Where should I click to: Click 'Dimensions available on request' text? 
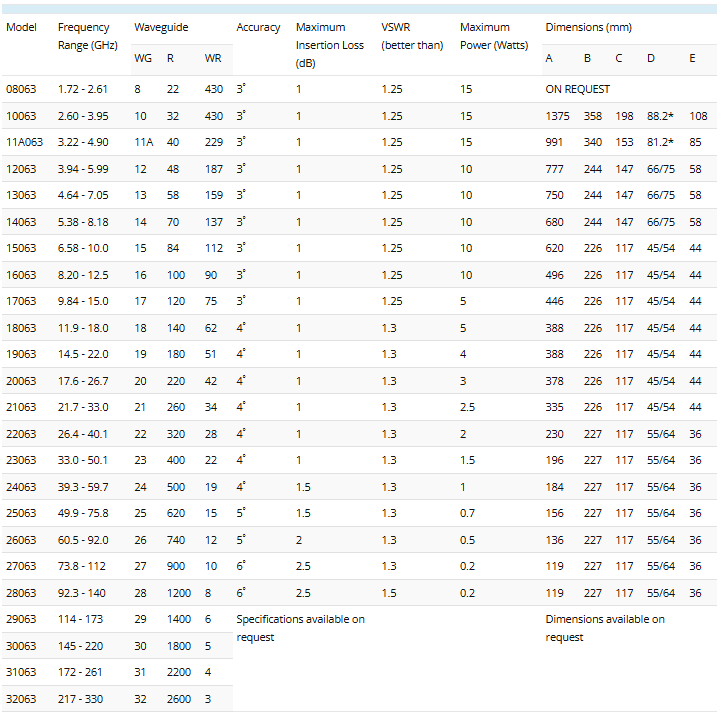click(x=604, y=628)
